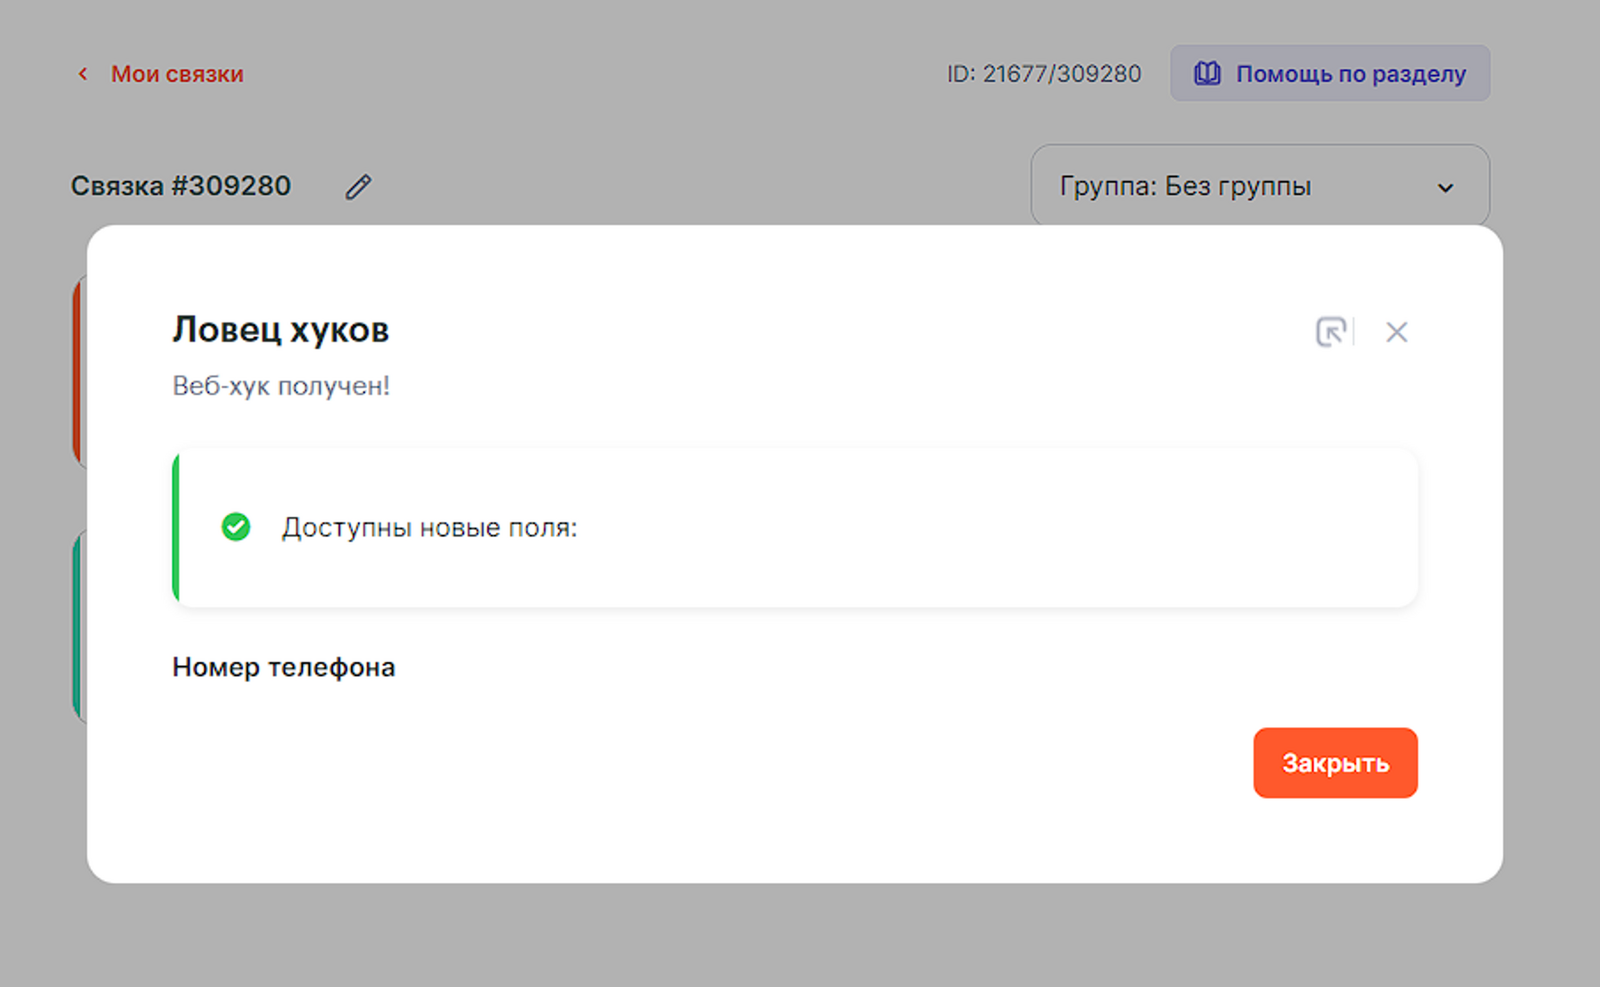The image size is (1600, 987).
Task: Click the ID: 21677/309280 label
Action: [1043, 74]
